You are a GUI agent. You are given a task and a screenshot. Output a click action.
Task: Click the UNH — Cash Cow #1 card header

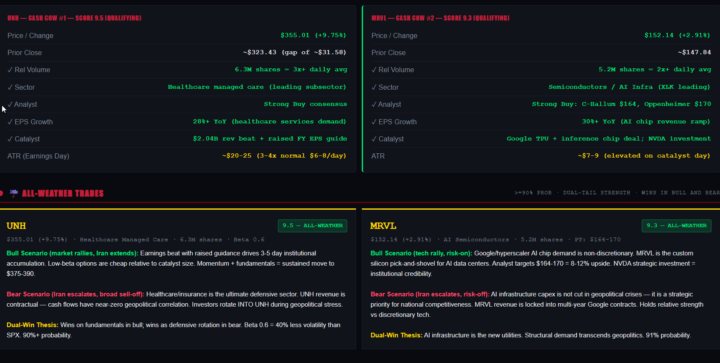coord(74,18)
